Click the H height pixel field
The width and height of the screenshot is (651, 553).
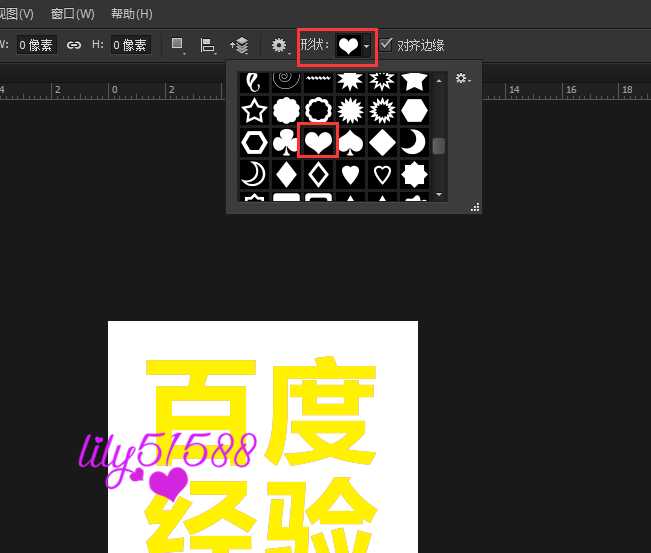tap(130, 45)
